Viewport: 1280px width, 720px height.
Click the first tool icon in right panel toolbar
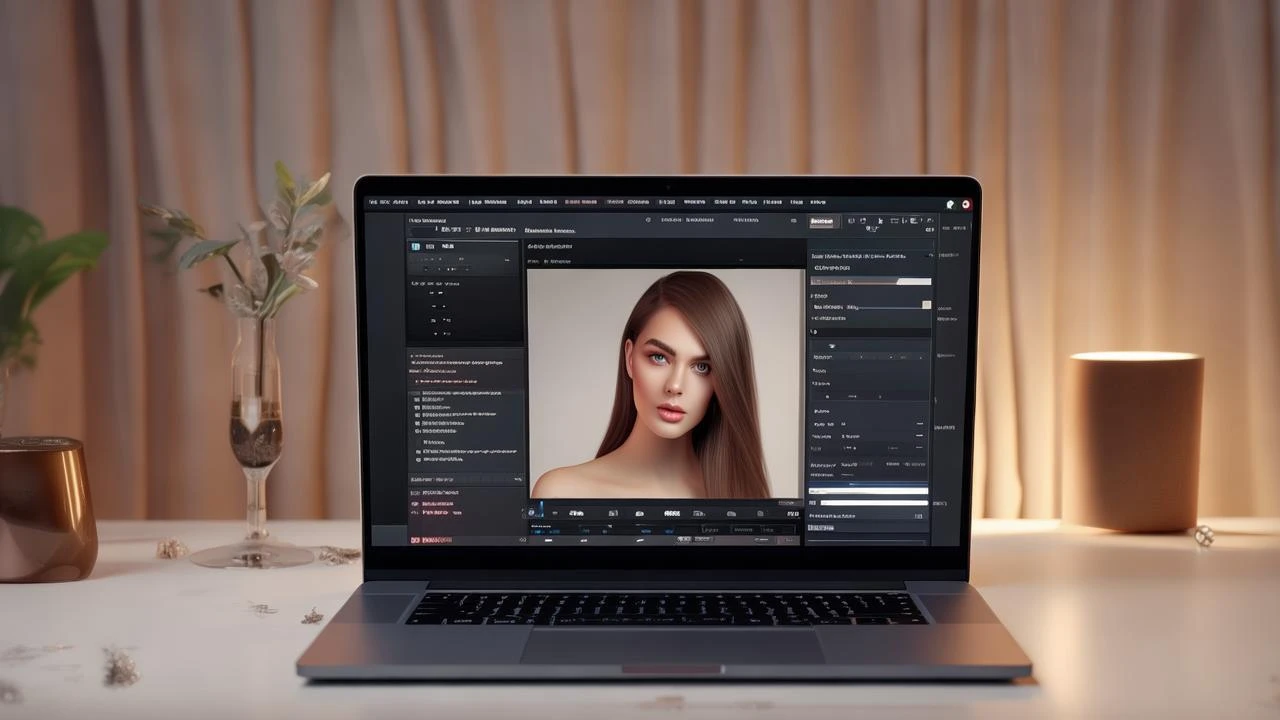tap(851, 221)
